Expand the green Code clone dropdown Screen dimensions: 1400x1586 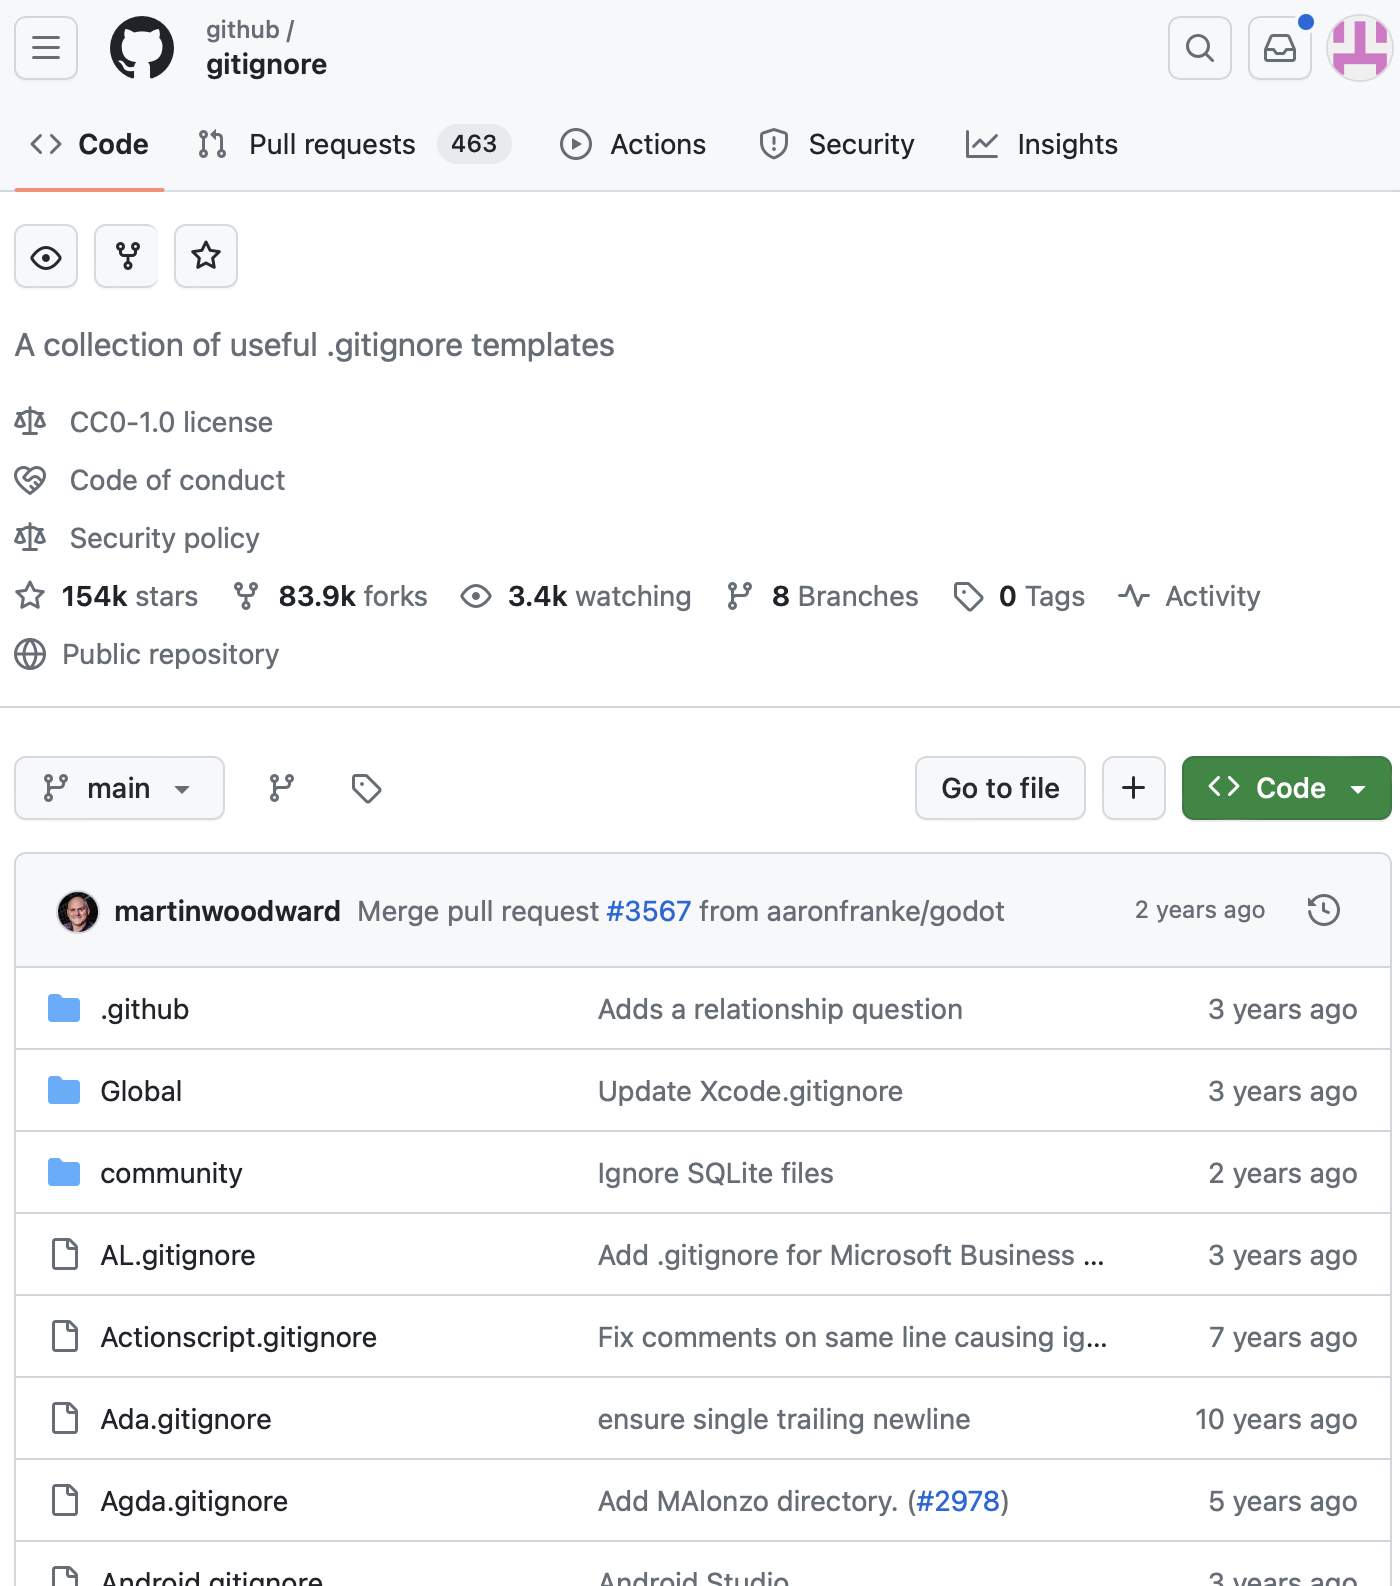(x=1286, y=788)
